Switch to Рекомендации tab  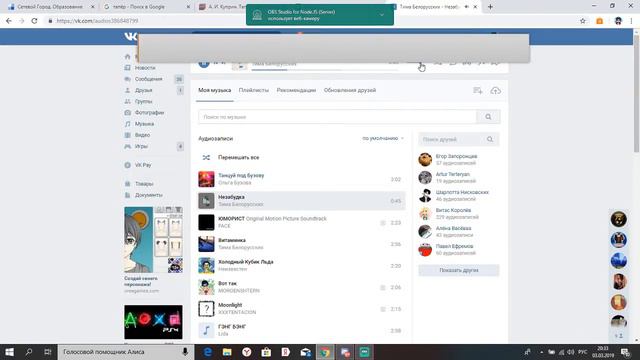point(296,90)
